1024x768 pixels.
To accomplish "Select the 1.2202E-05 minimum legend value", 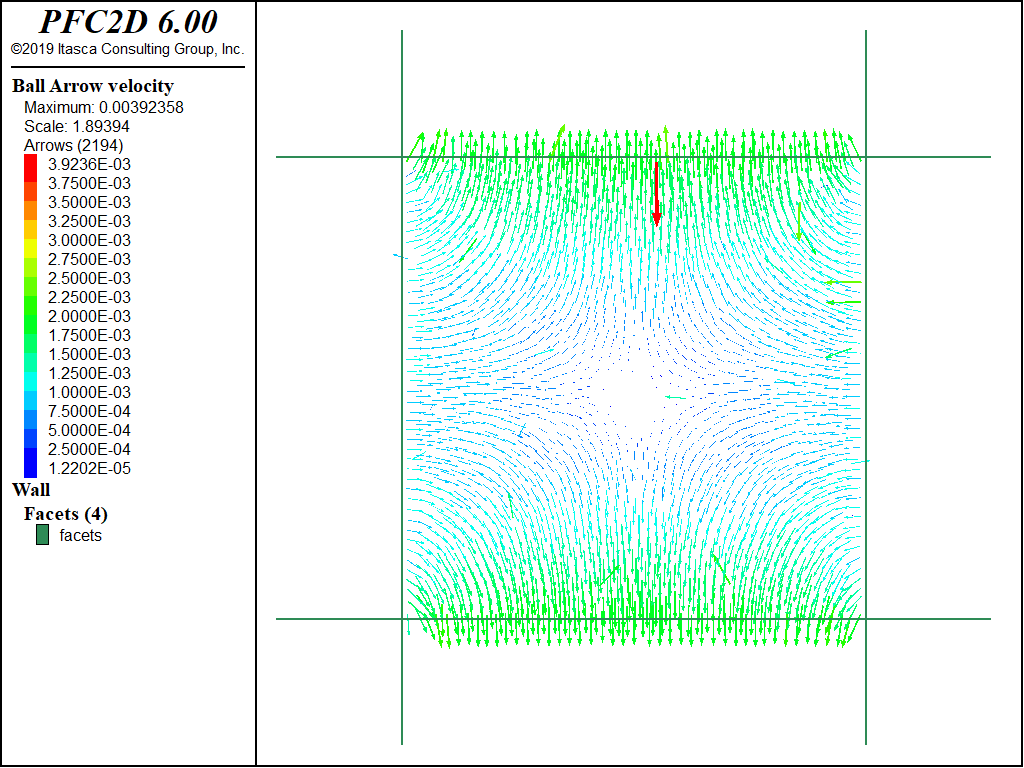I will (x=89, y=468).
